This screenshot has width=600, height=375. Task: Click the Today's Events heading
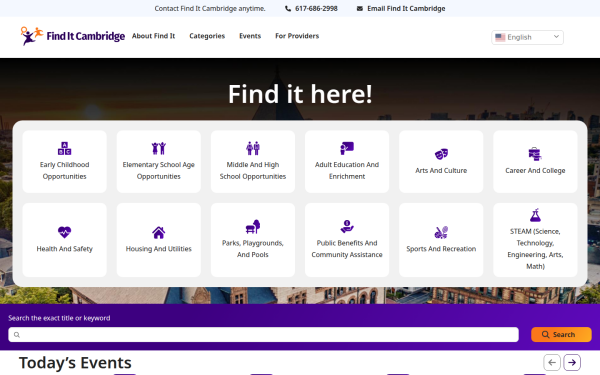pos(75,362)
